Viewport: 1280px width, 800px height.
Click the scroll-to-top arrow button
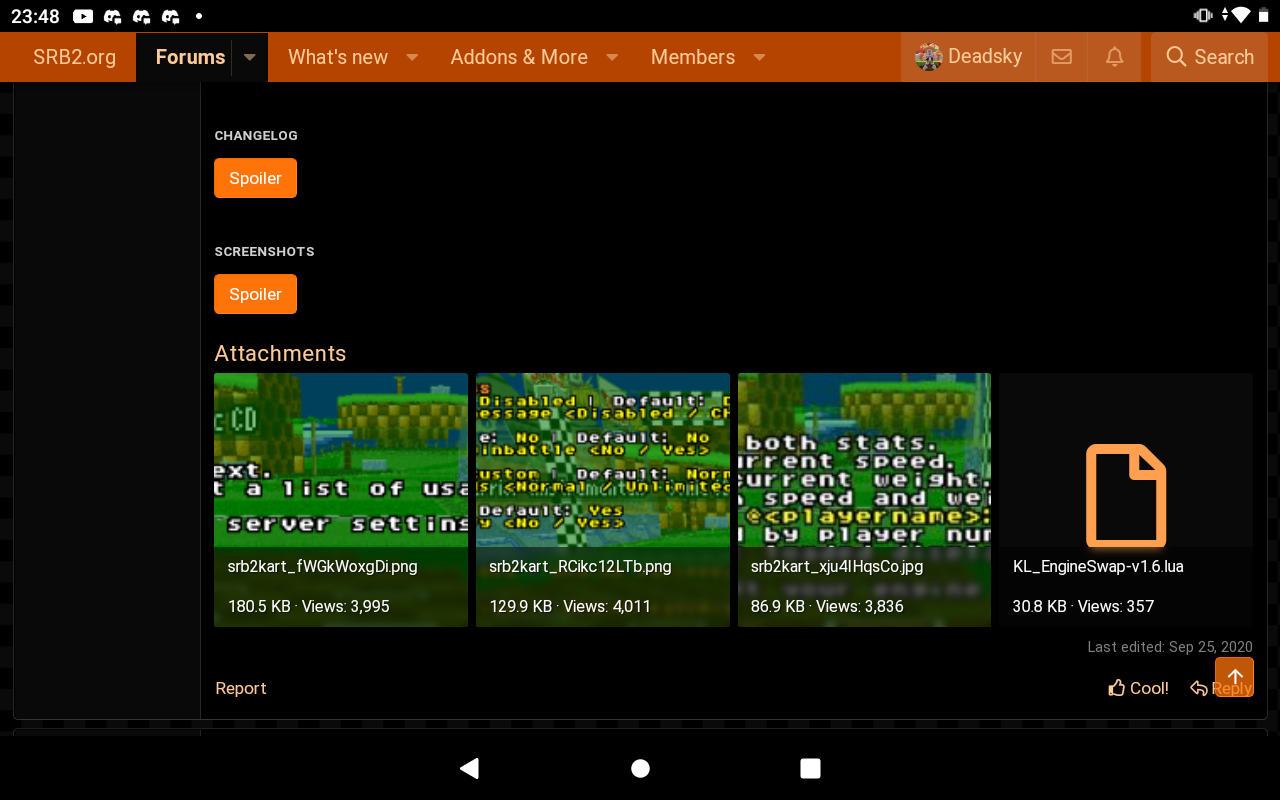pos(1235,677)
